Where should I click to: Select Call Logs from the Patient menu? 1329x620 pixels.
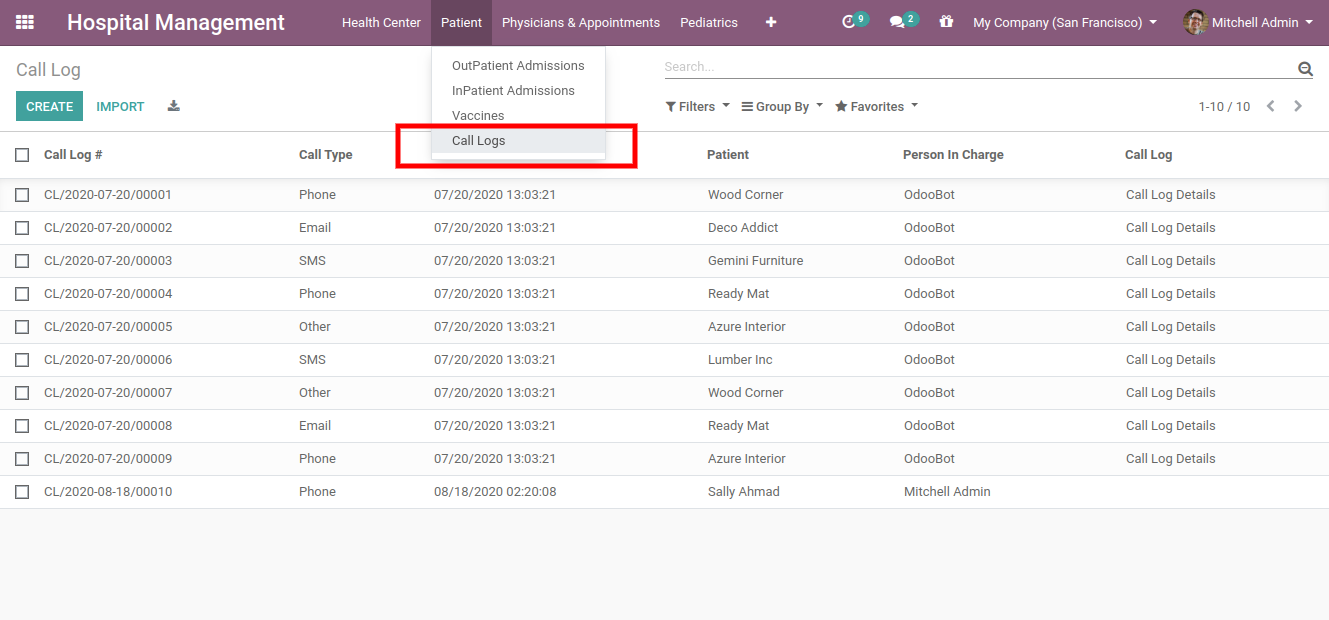pos(478,141)
